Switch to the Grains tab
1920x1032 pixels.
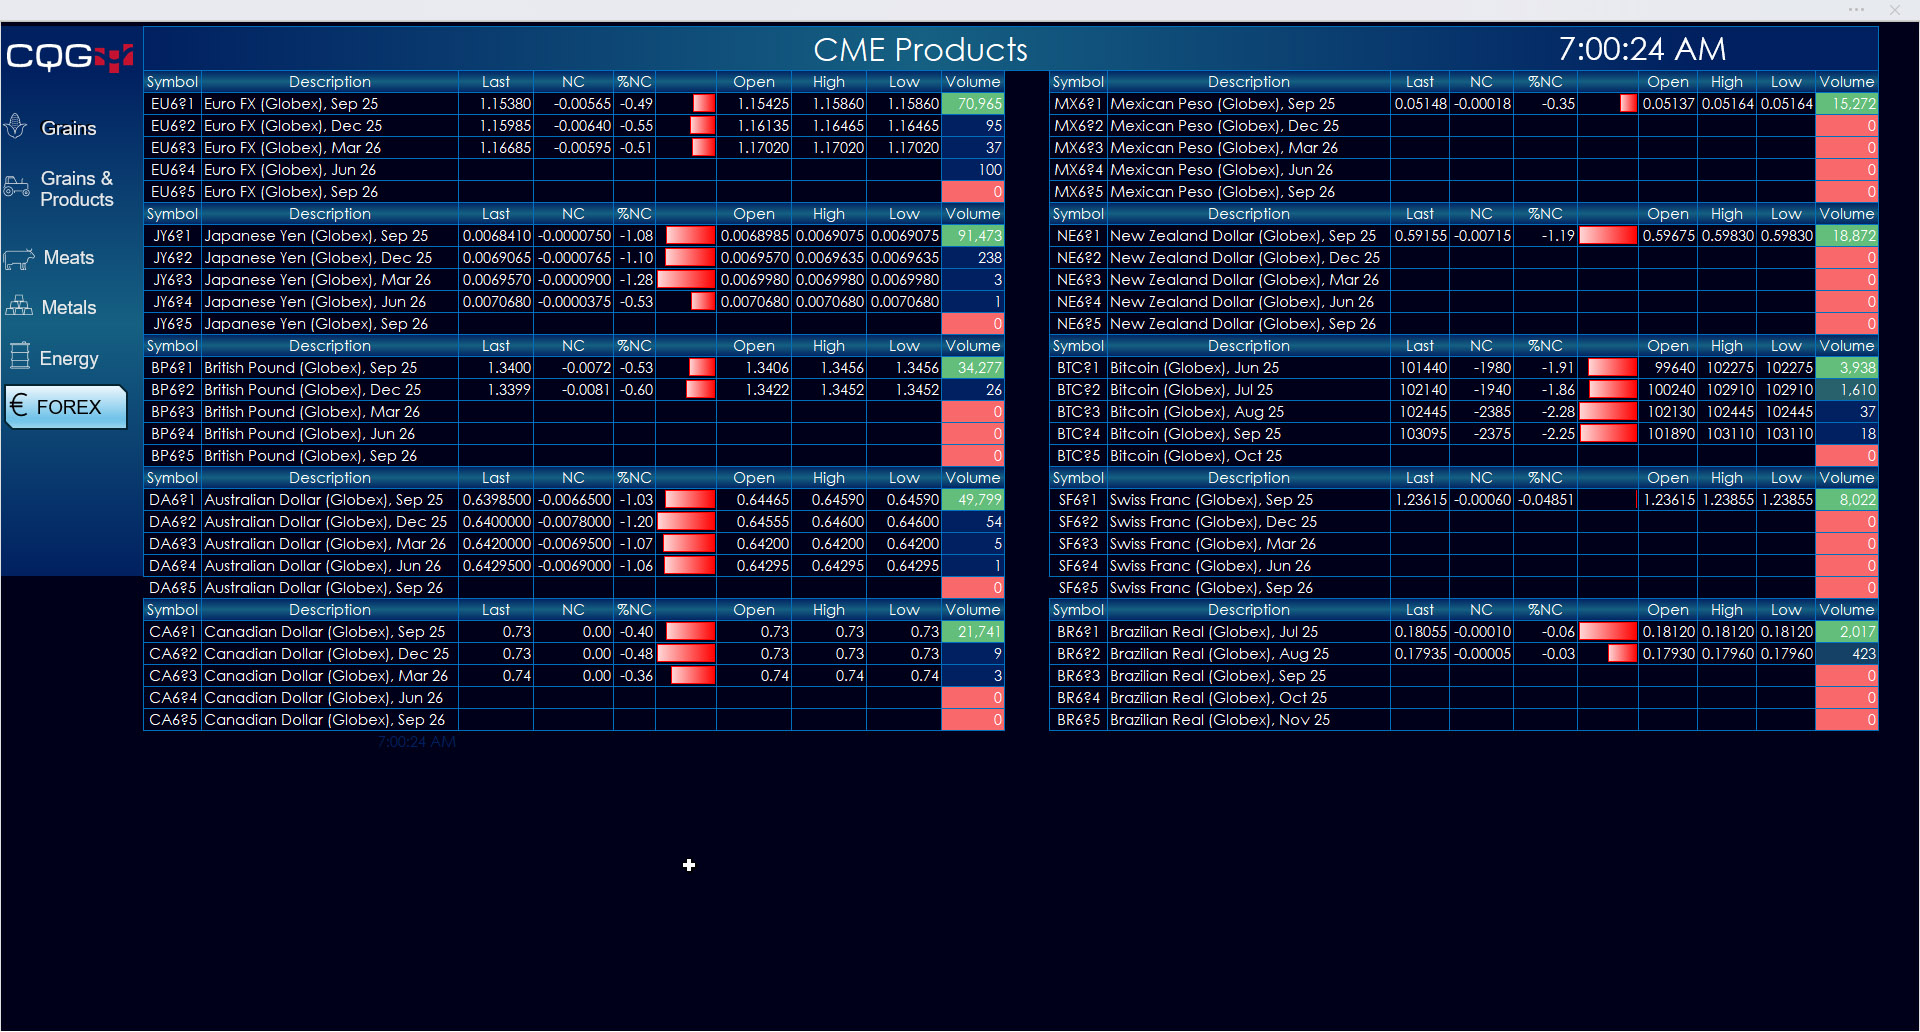pos(67,128)
